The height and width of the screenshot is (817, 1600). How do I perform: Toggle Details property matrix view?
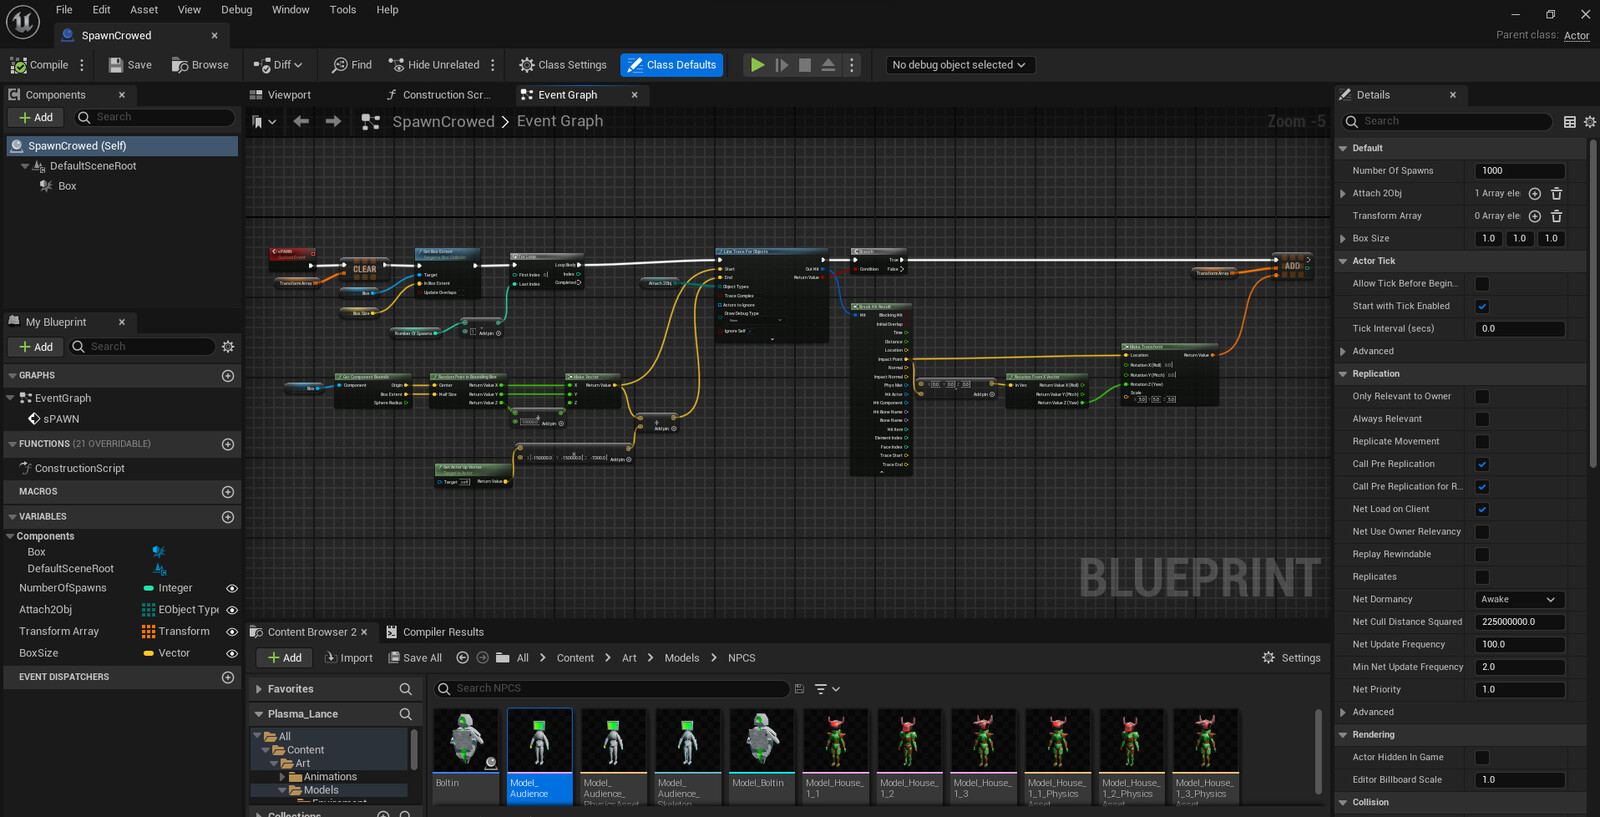point(1570,122)
